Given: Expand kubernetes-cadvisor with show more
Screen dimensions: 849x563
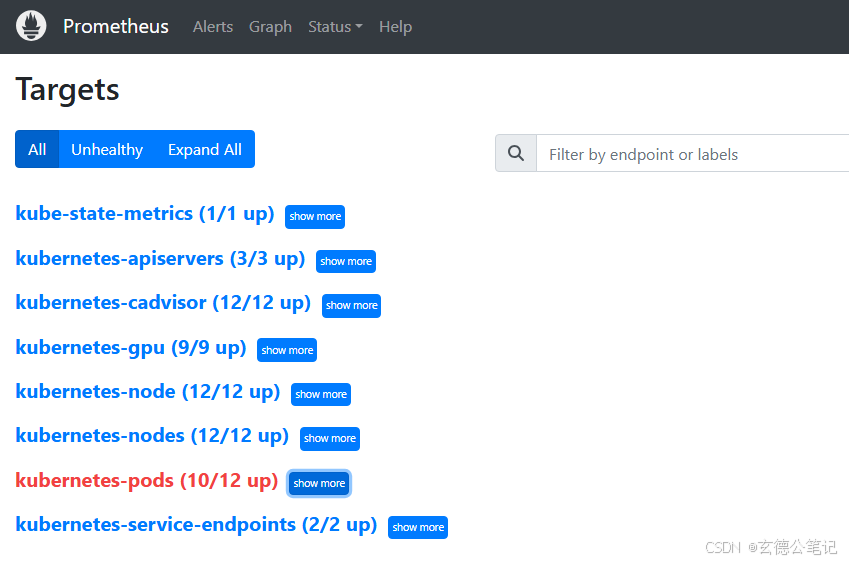Looking at the screenshot, I should coord(351,306).
